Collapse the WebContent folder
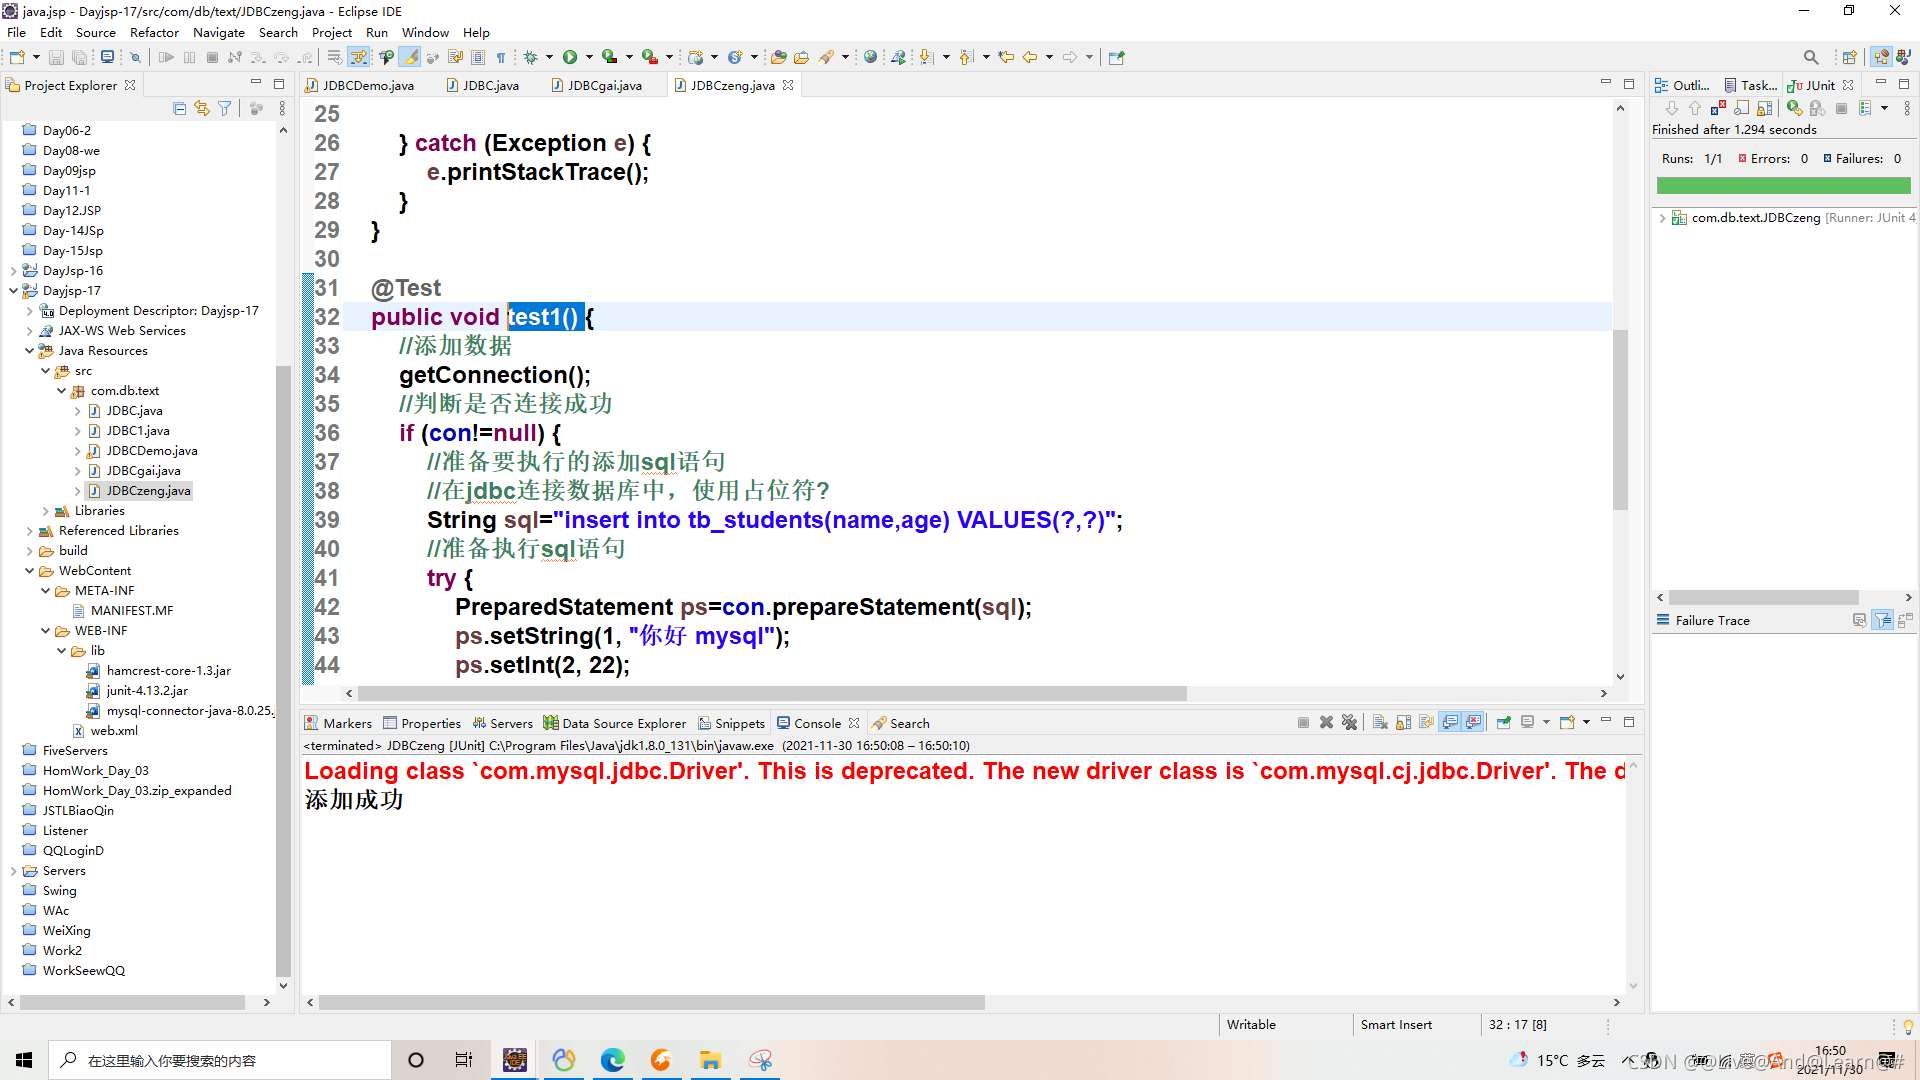 (29, 571)
